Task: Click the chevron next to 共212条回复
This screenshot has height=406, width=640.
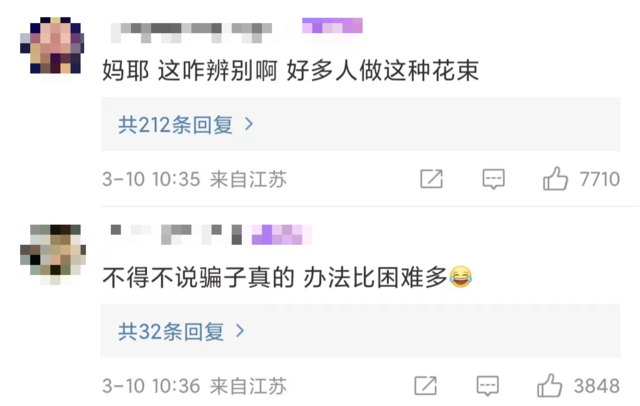Action: (x=249, y=124)
